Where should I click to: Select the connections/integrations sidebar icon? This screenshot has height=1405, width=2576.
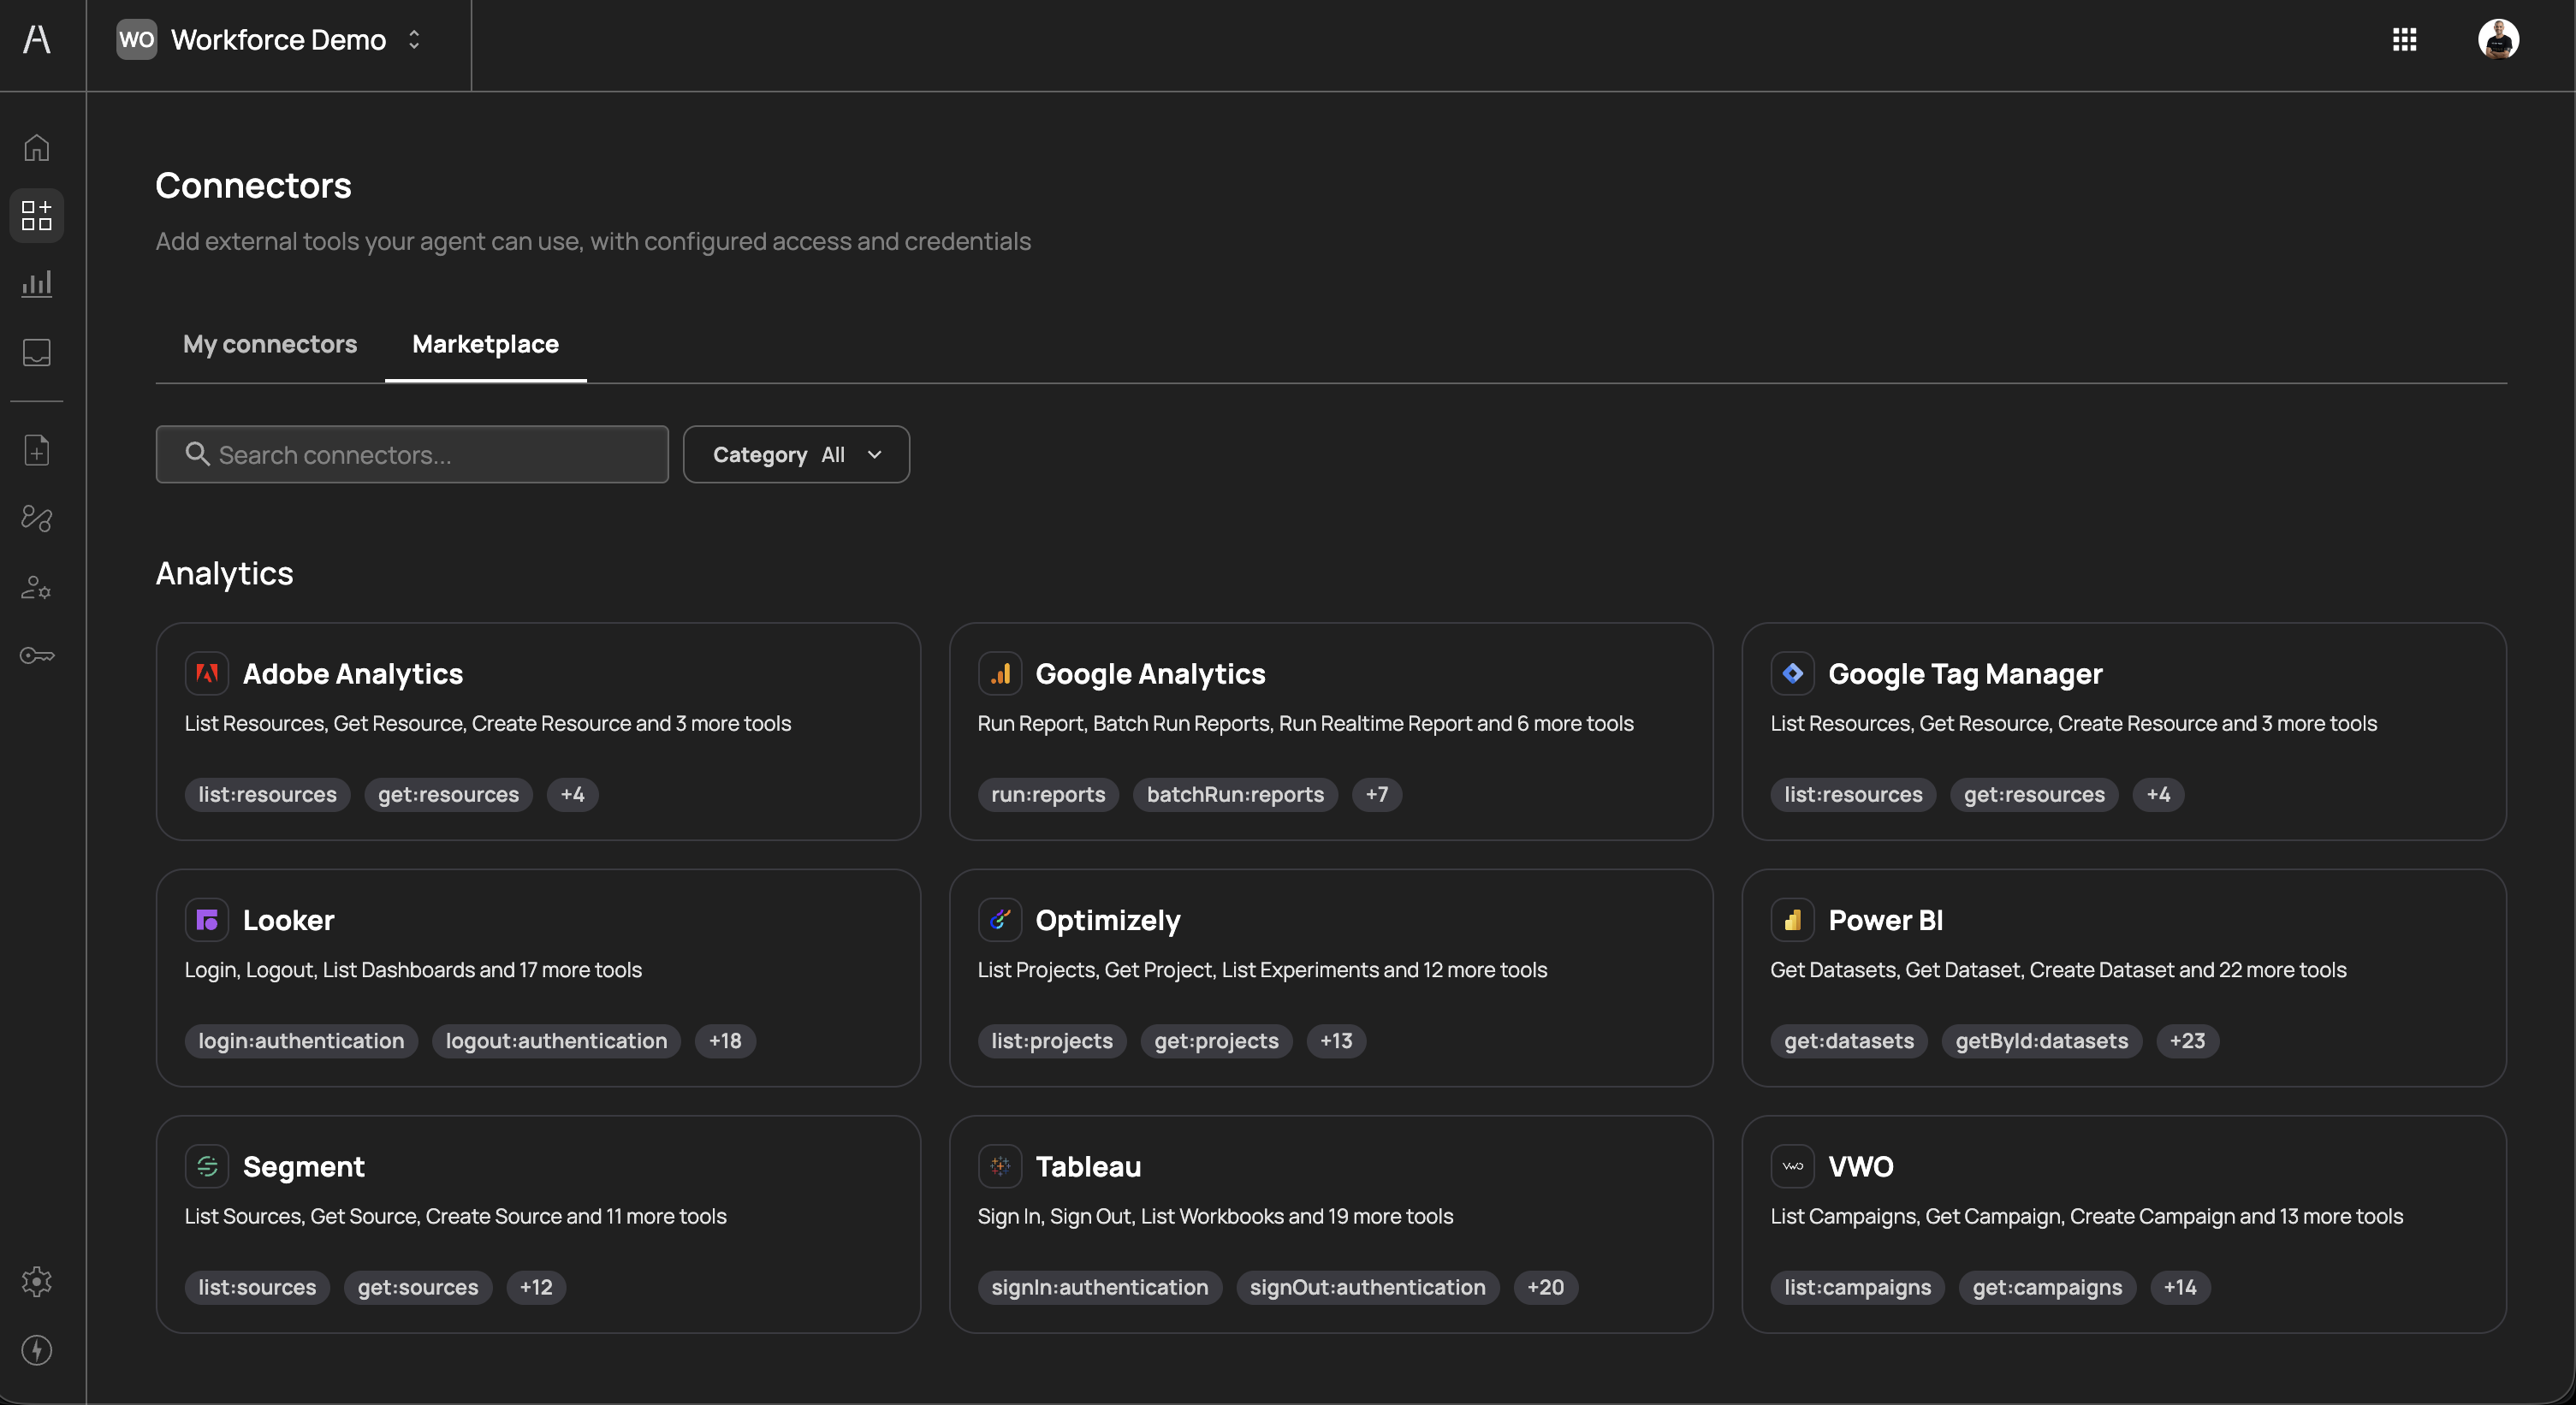point(36,518)
